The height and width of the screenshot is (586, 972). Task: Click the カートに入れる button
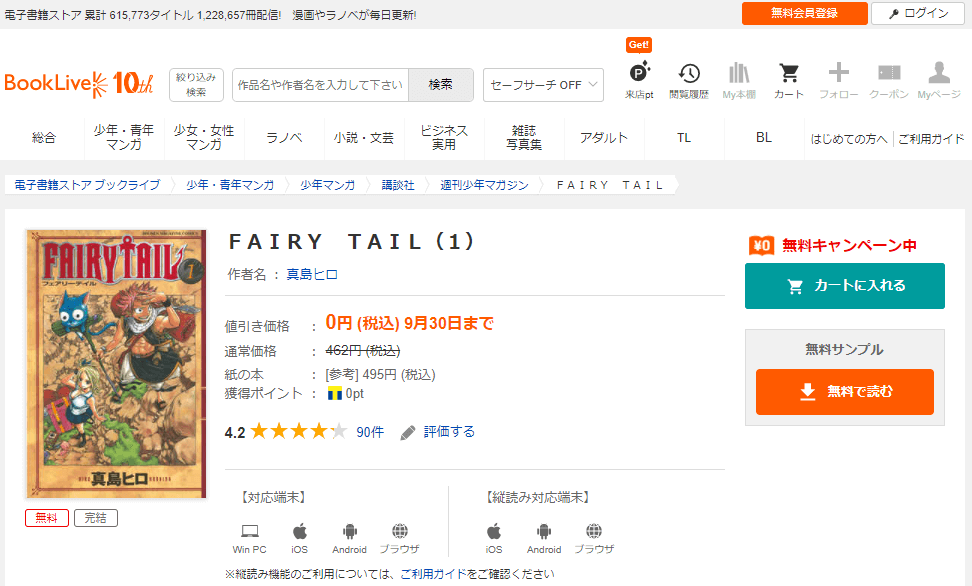844,286
